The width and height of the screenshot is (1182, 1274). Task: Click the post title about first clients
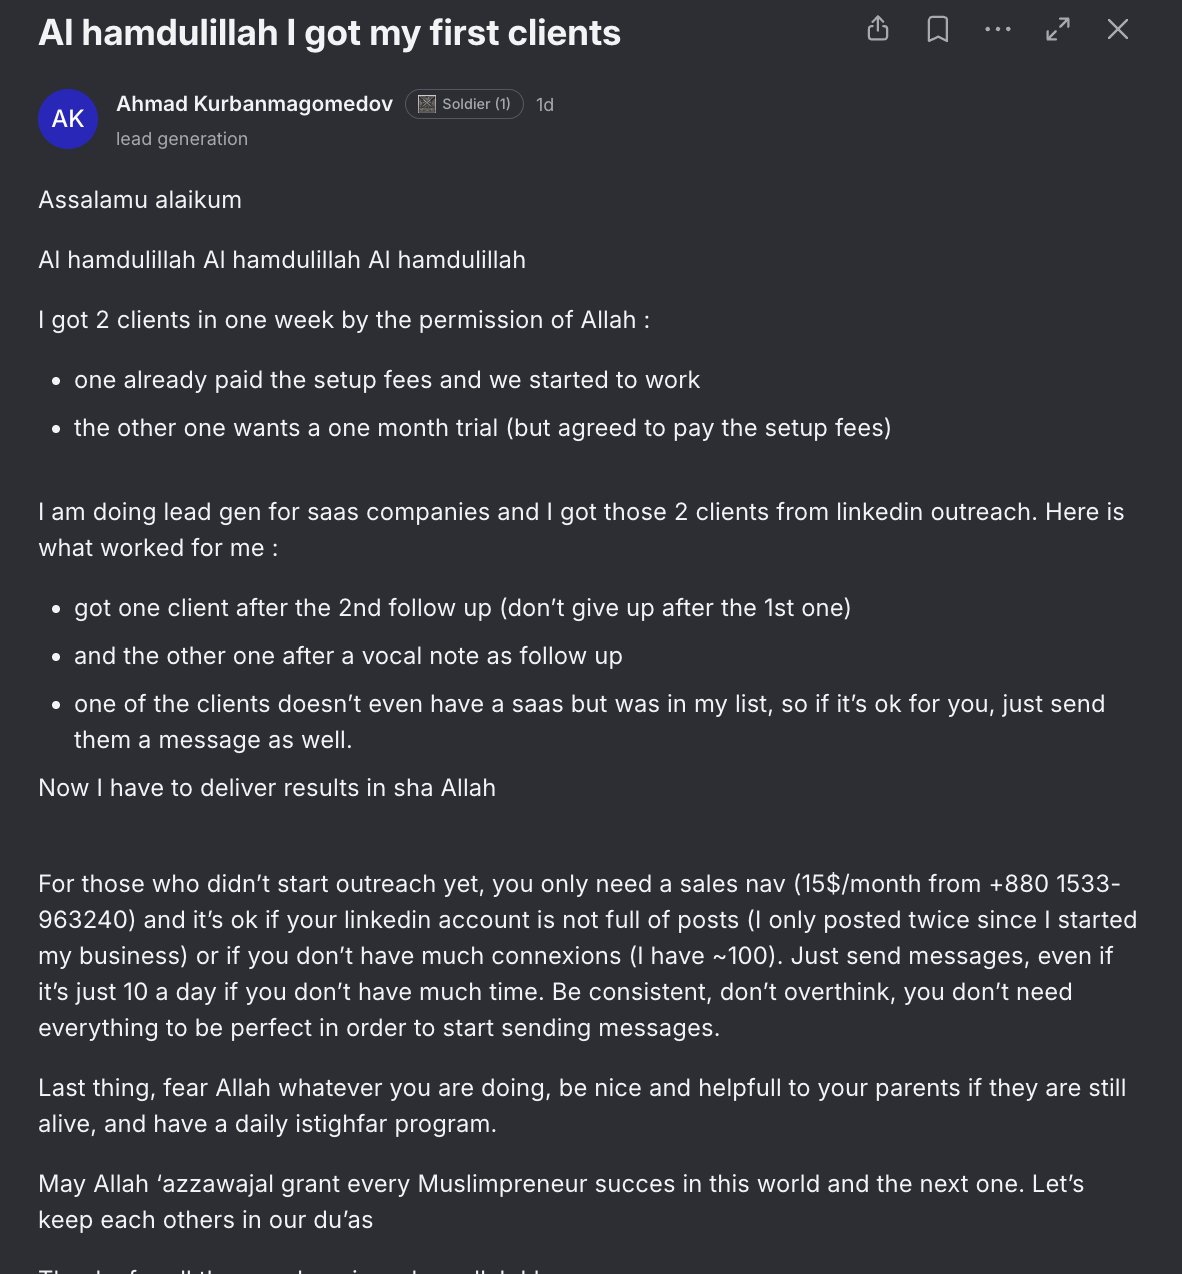329,32
